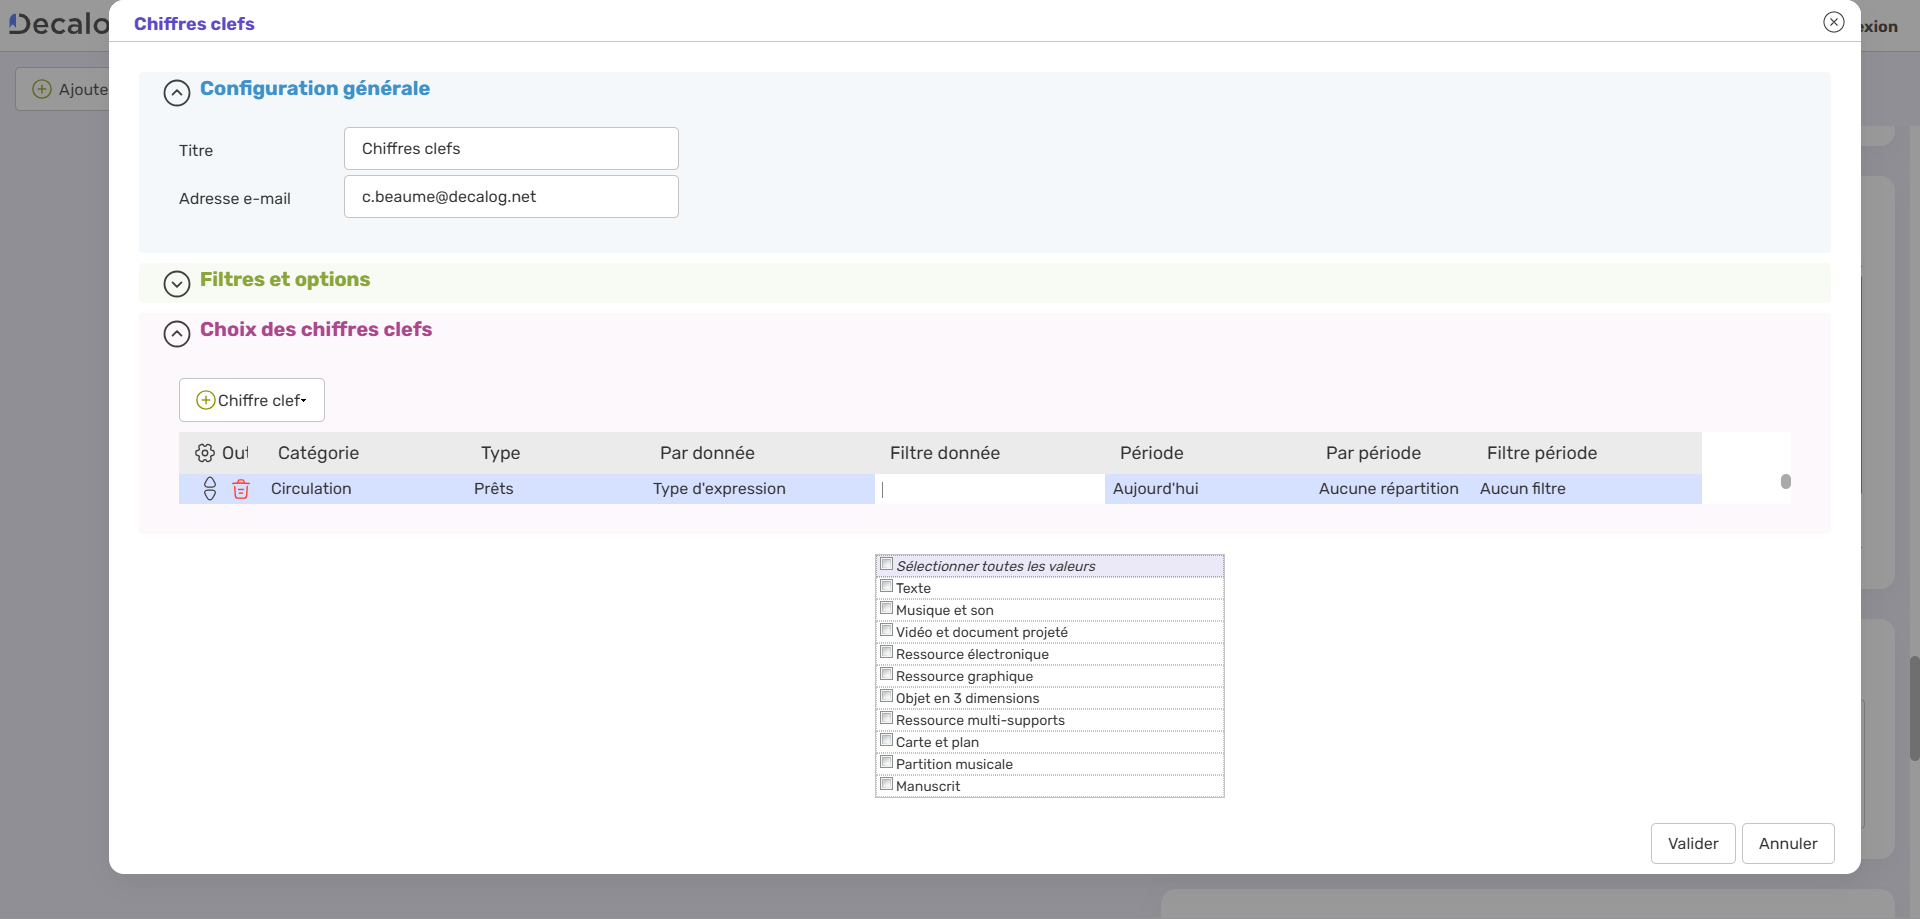Click the gear icon in table header
This screenshot has width=1920, height=919.
tap(205, 453)
